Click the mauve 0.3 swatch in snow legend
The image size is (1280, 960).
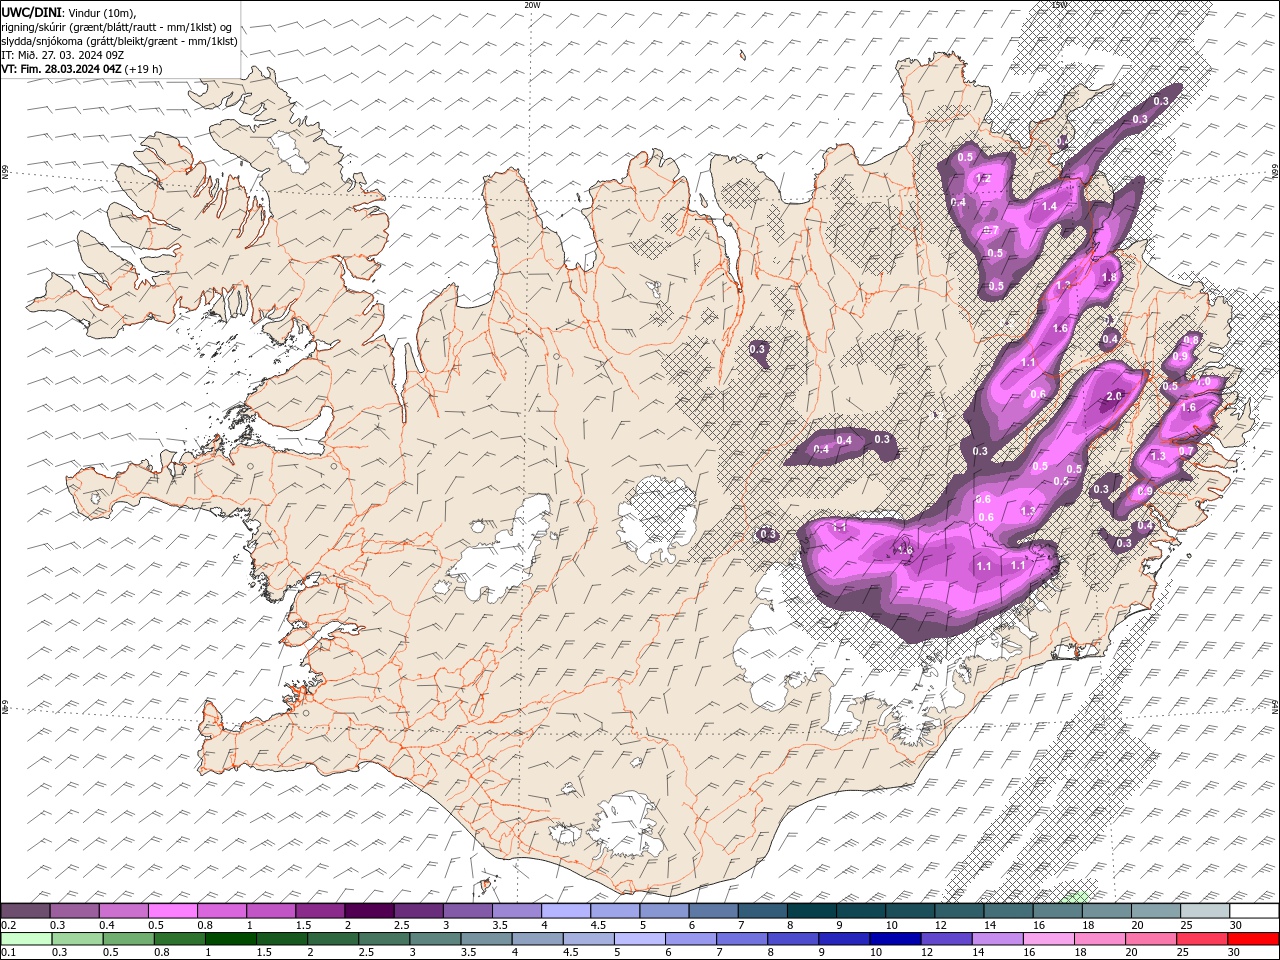[x=75, y=911]
